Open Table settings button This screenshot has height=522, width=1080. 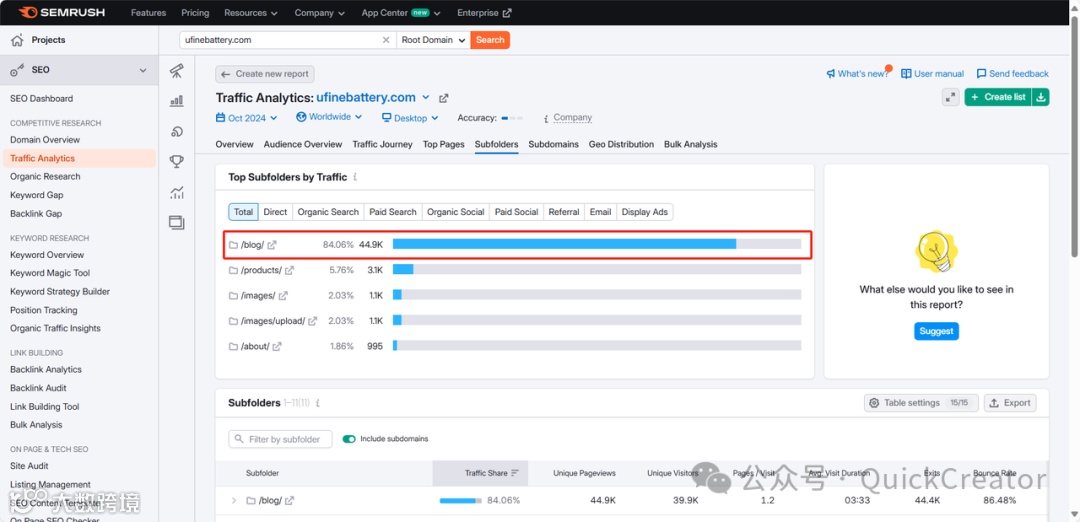point(921,403)
